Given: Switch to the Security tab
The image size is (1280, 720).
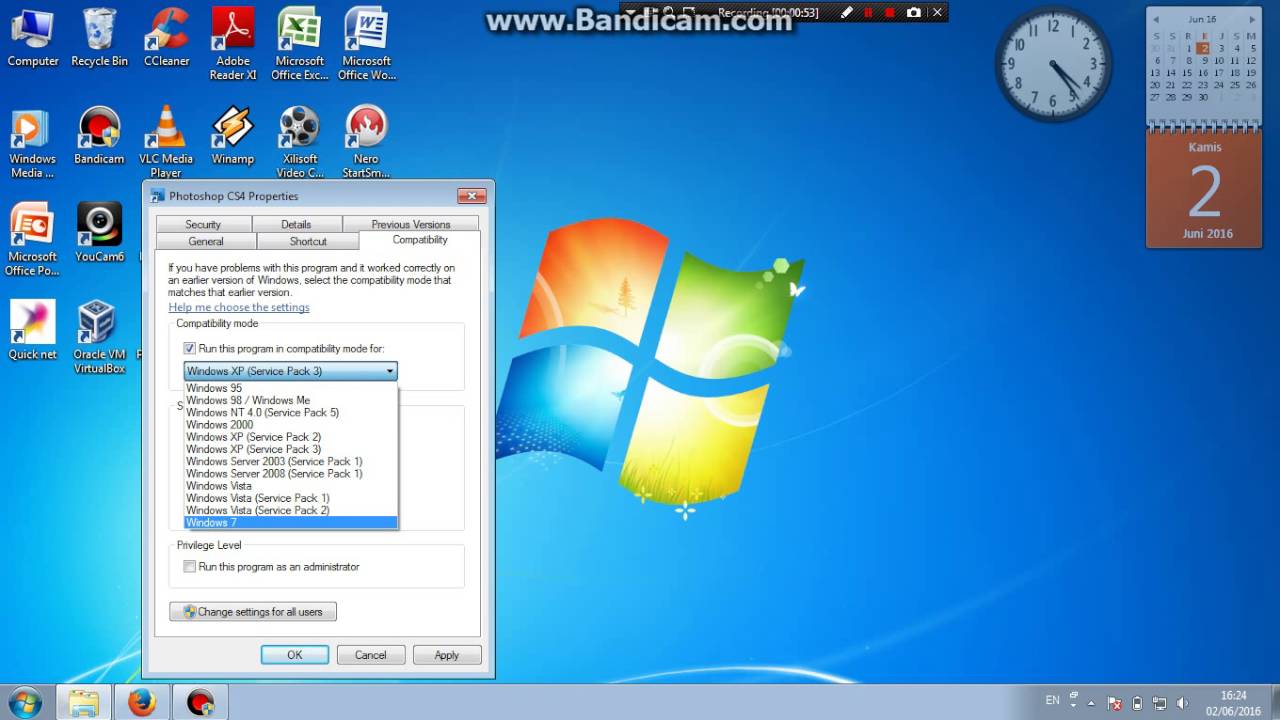Looking at the screenshot, I should (x=203, y=224).
